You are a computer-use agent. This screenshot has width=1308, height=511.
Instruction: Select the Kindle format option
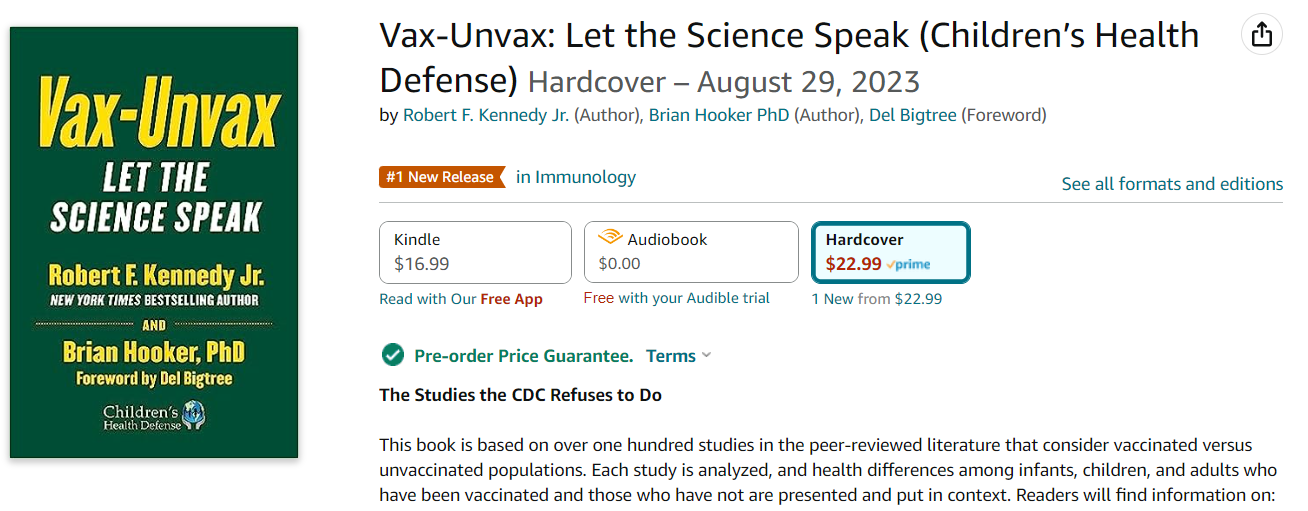pos(475,253)
